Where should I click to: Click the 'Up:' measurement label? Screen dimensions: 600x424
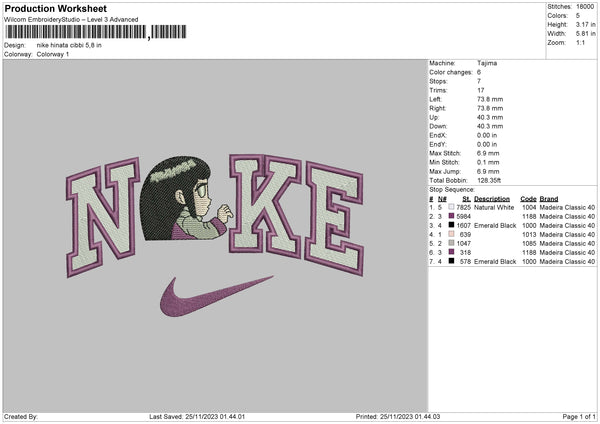(434, 117)
